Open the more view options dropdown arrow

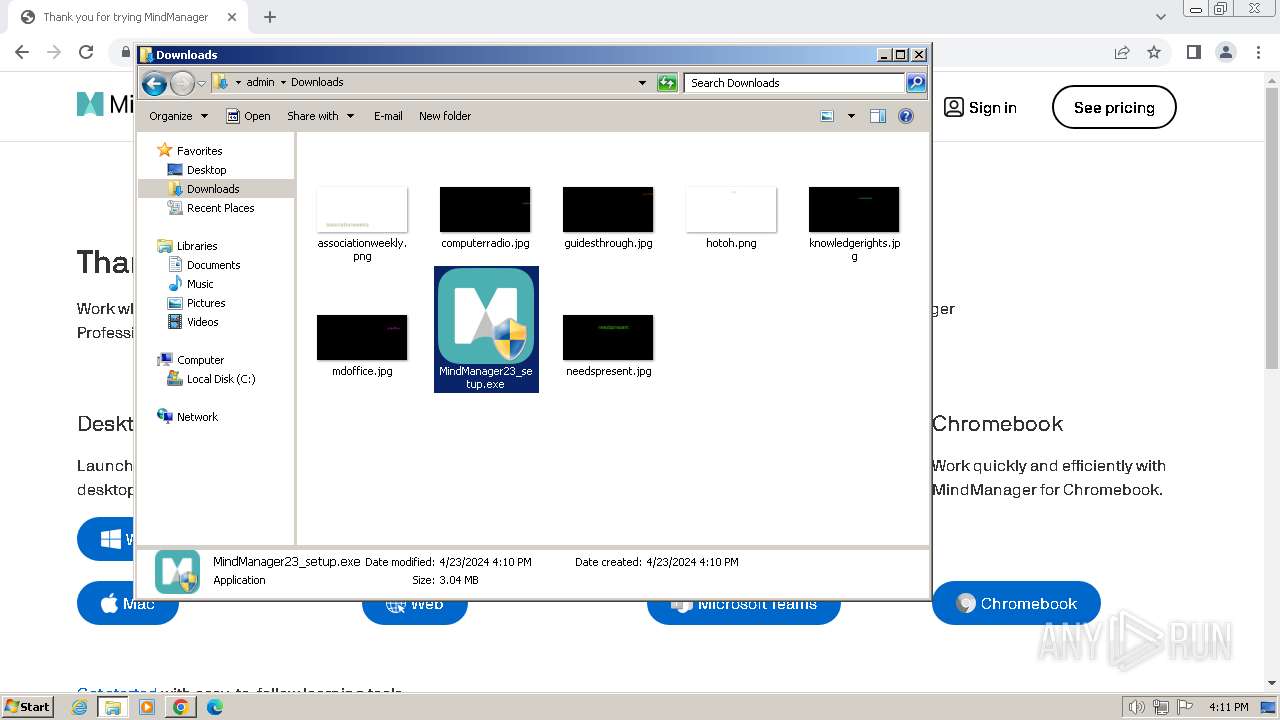(851, 116)
